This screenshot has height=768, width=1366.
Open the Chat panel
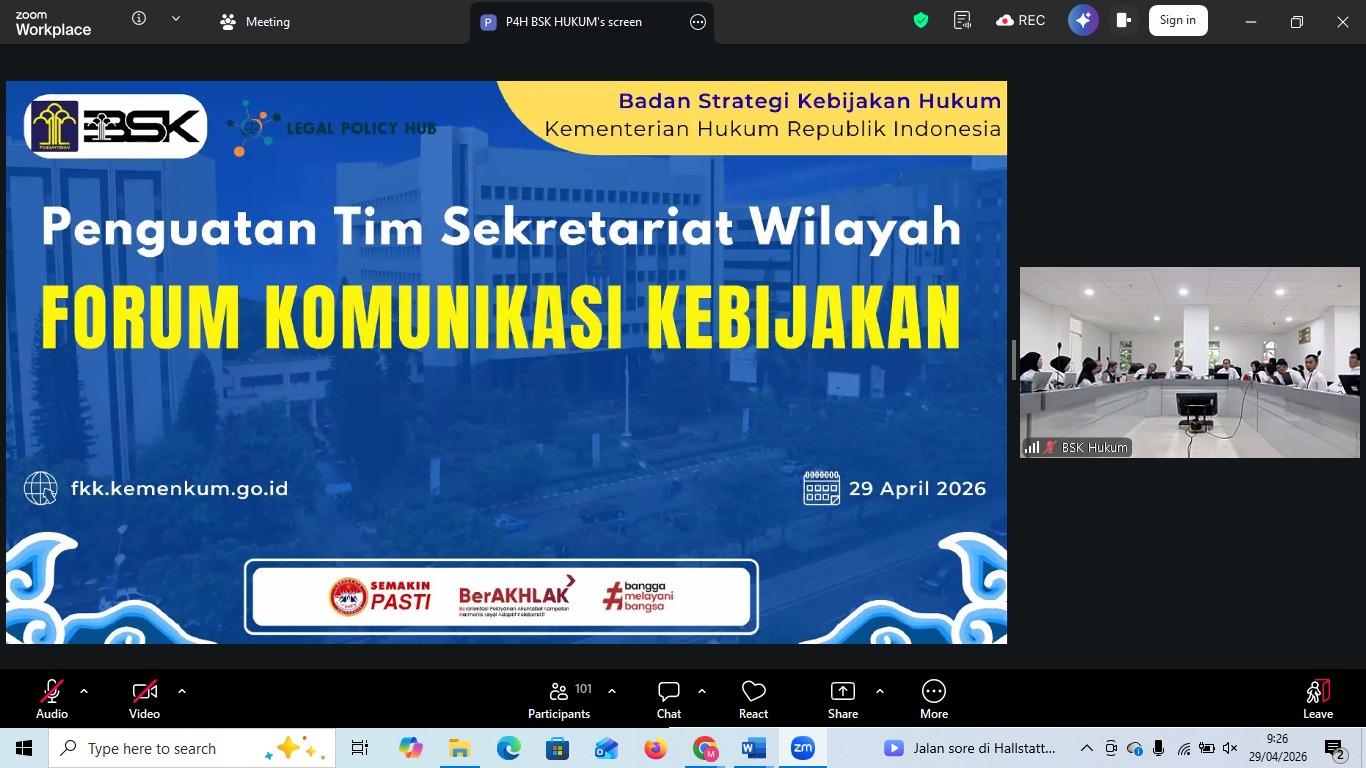coord(669,698)
